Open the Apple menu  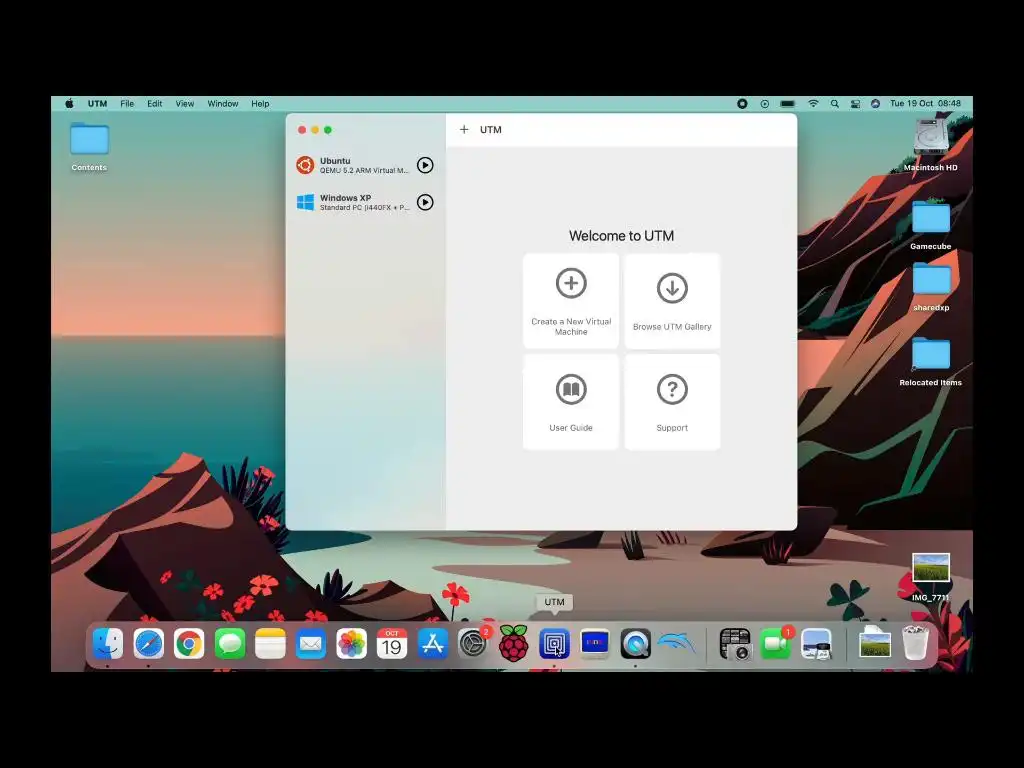coord(69,103)
